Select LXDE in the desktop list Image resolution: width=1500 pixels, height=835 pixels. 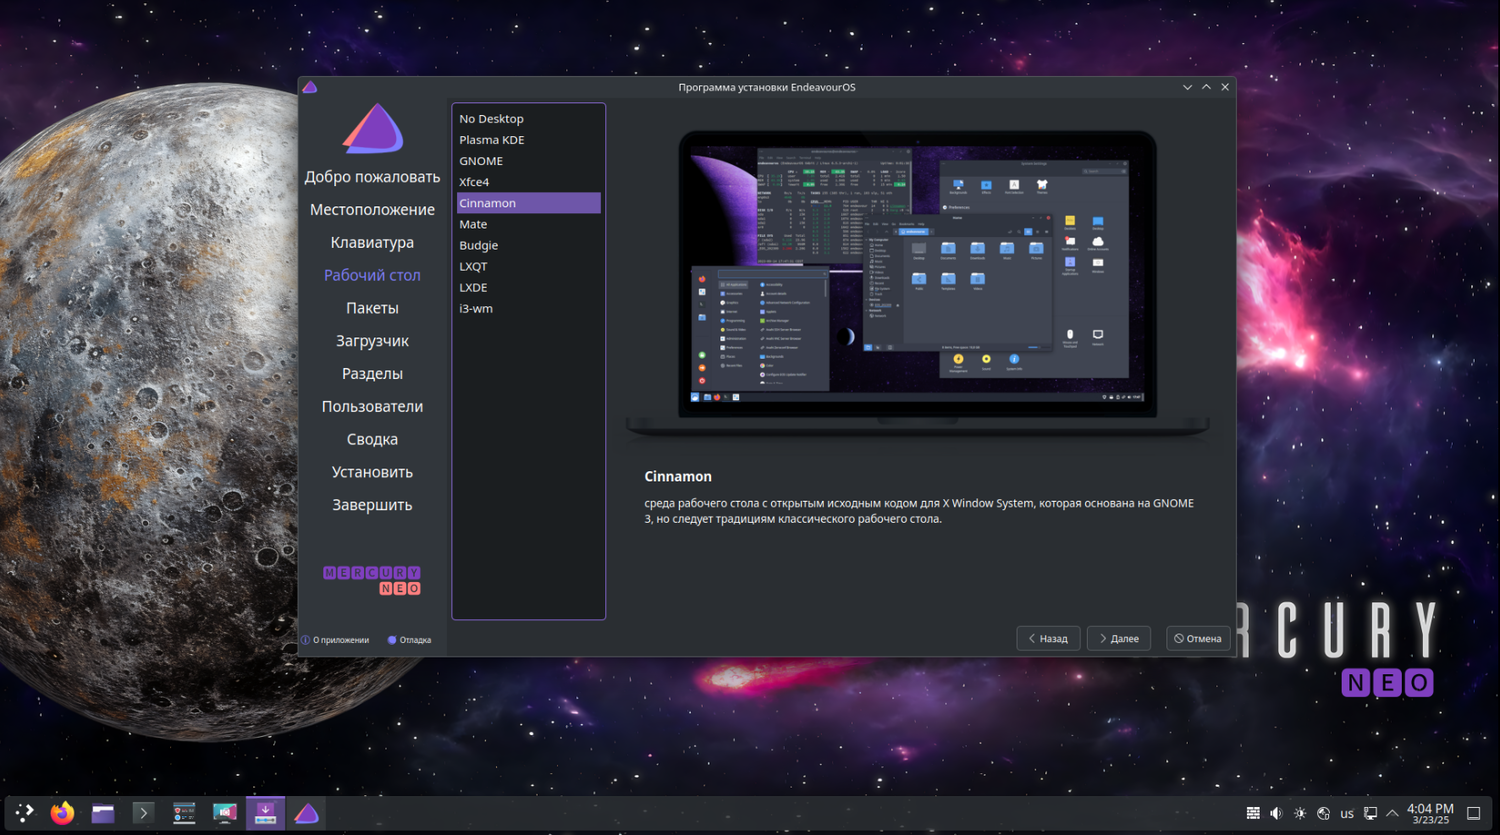tap(529, 287)
